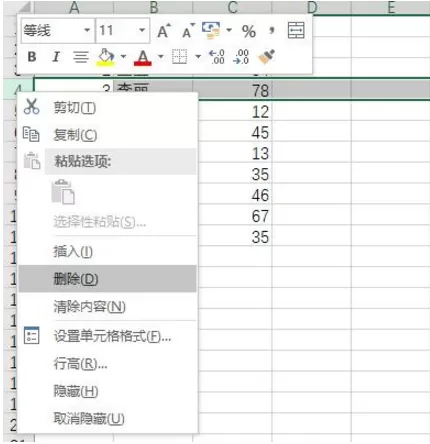The image size is (430, 444).
Task: Click the center align icon
Action: (81, 57)
